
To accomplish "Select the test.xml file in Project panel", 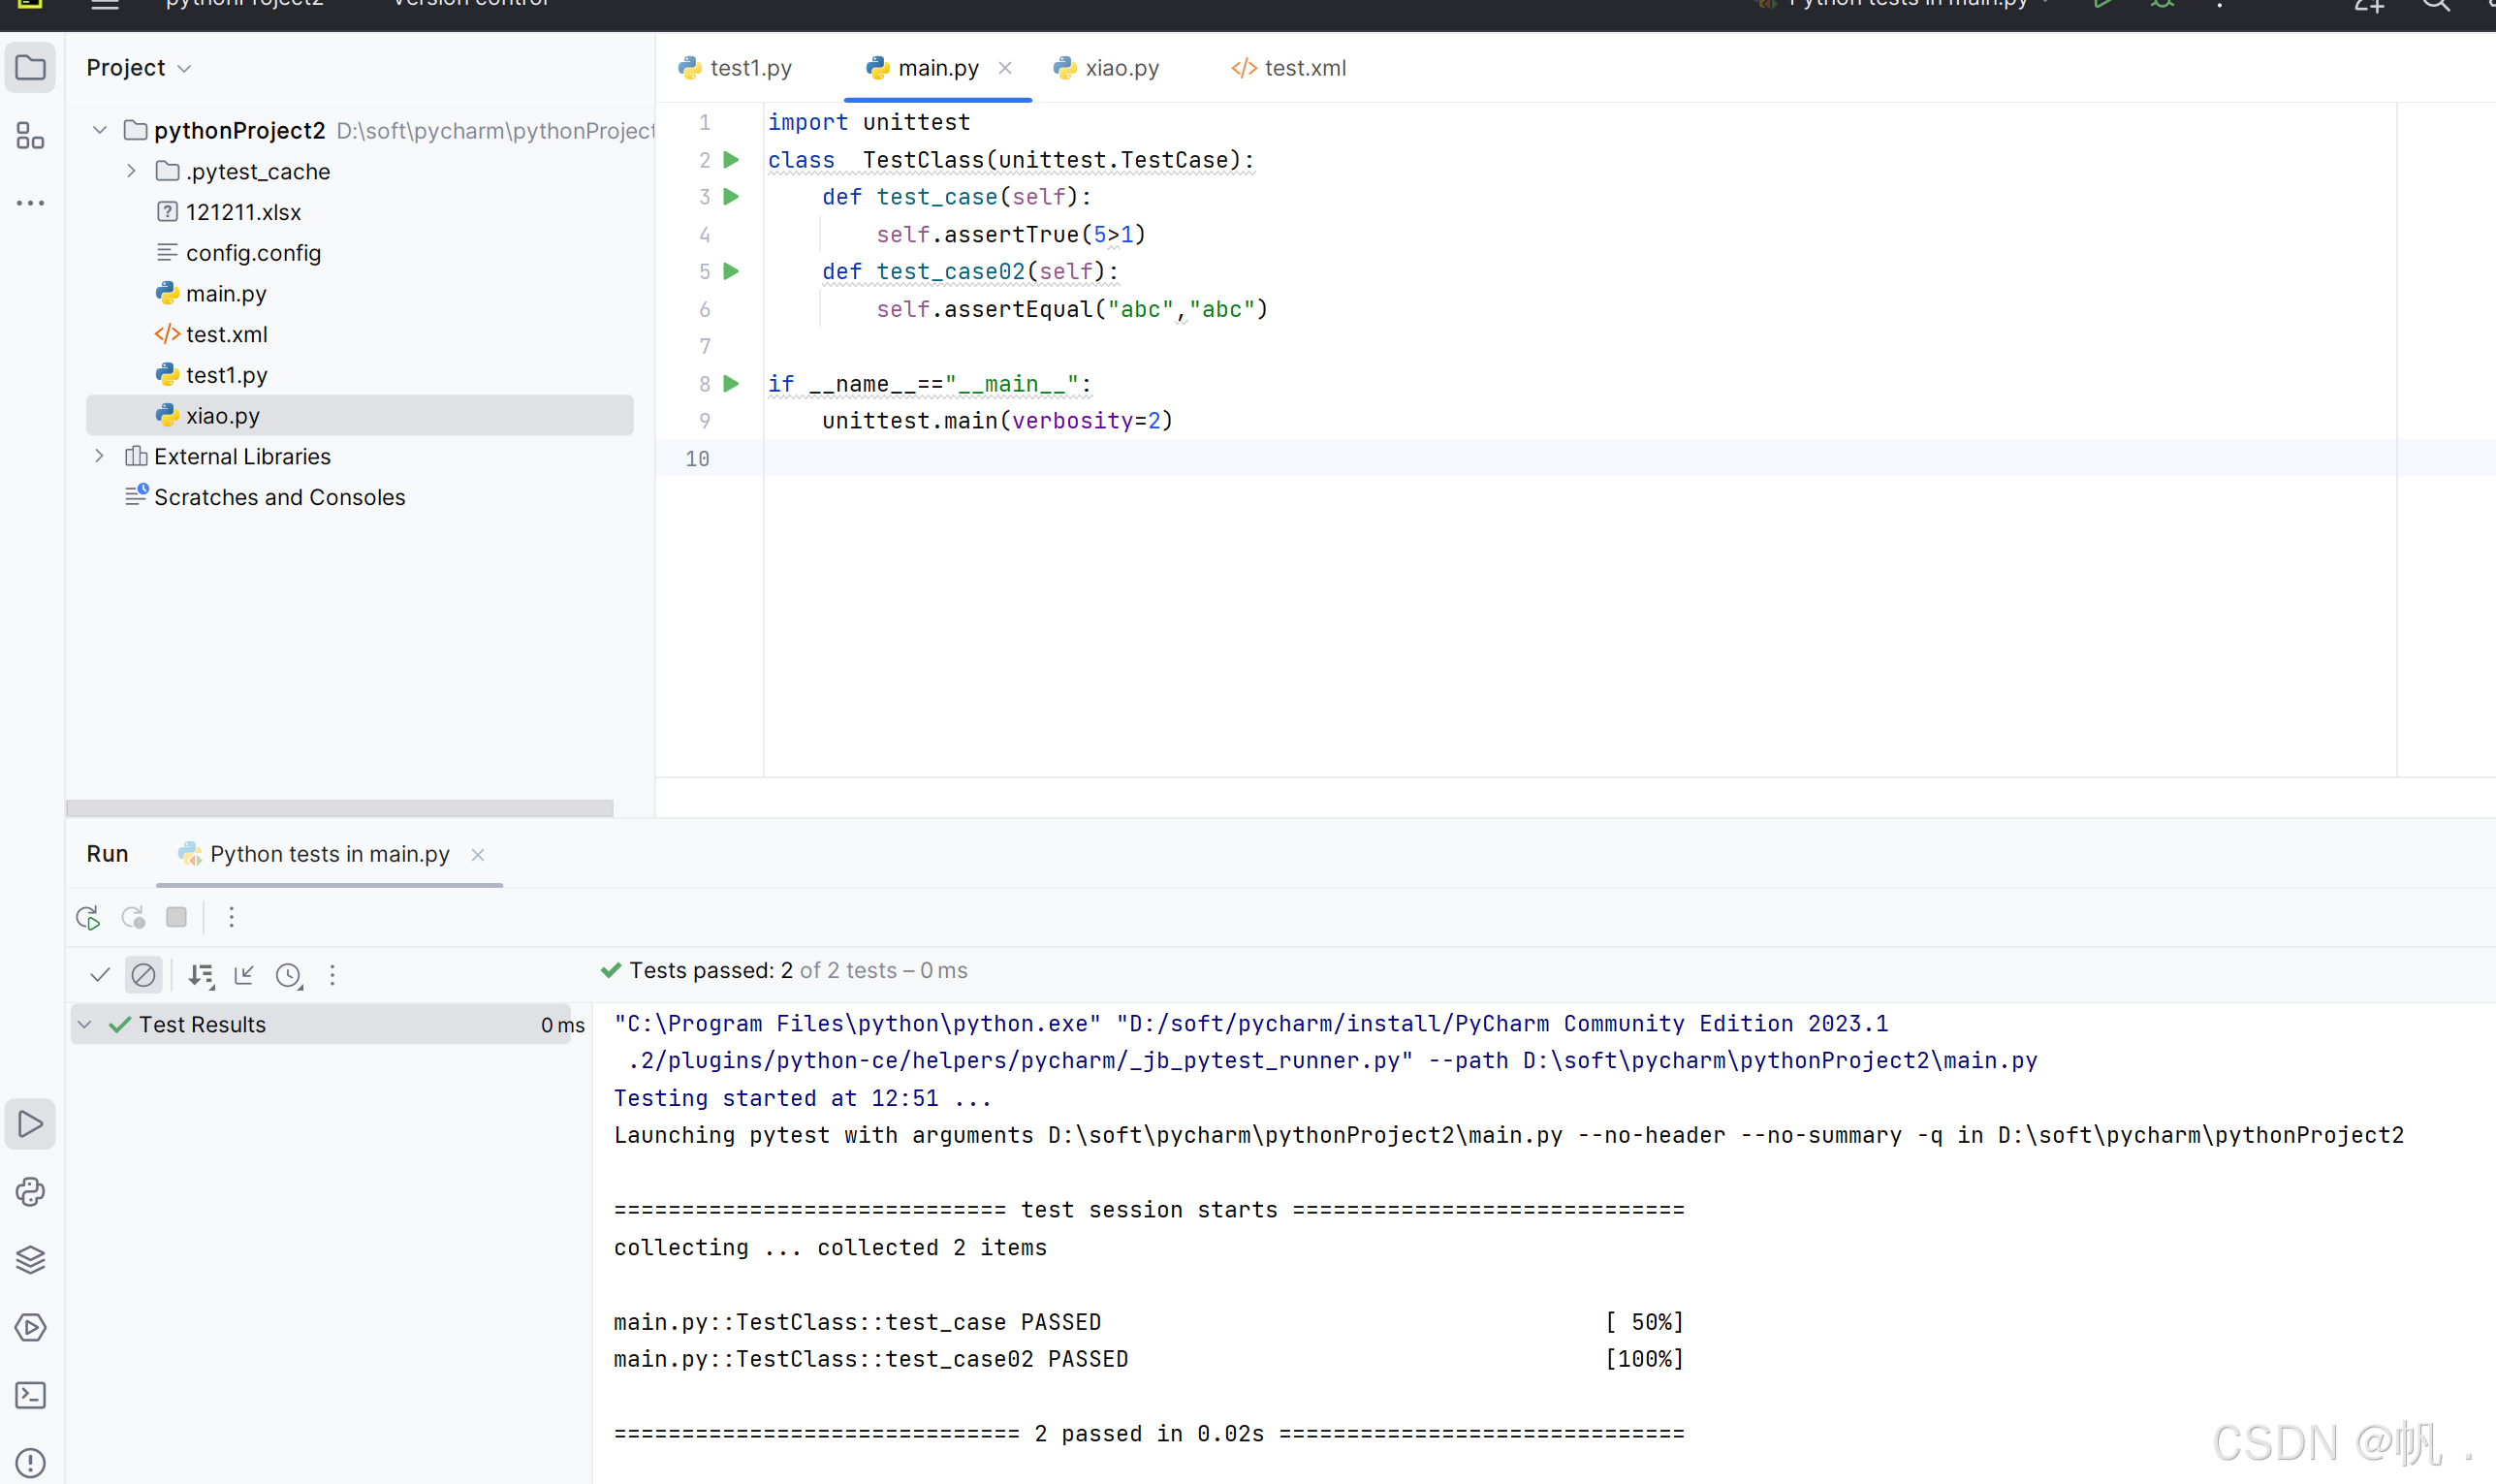I will pyautogui.click(x=226, y=334).
